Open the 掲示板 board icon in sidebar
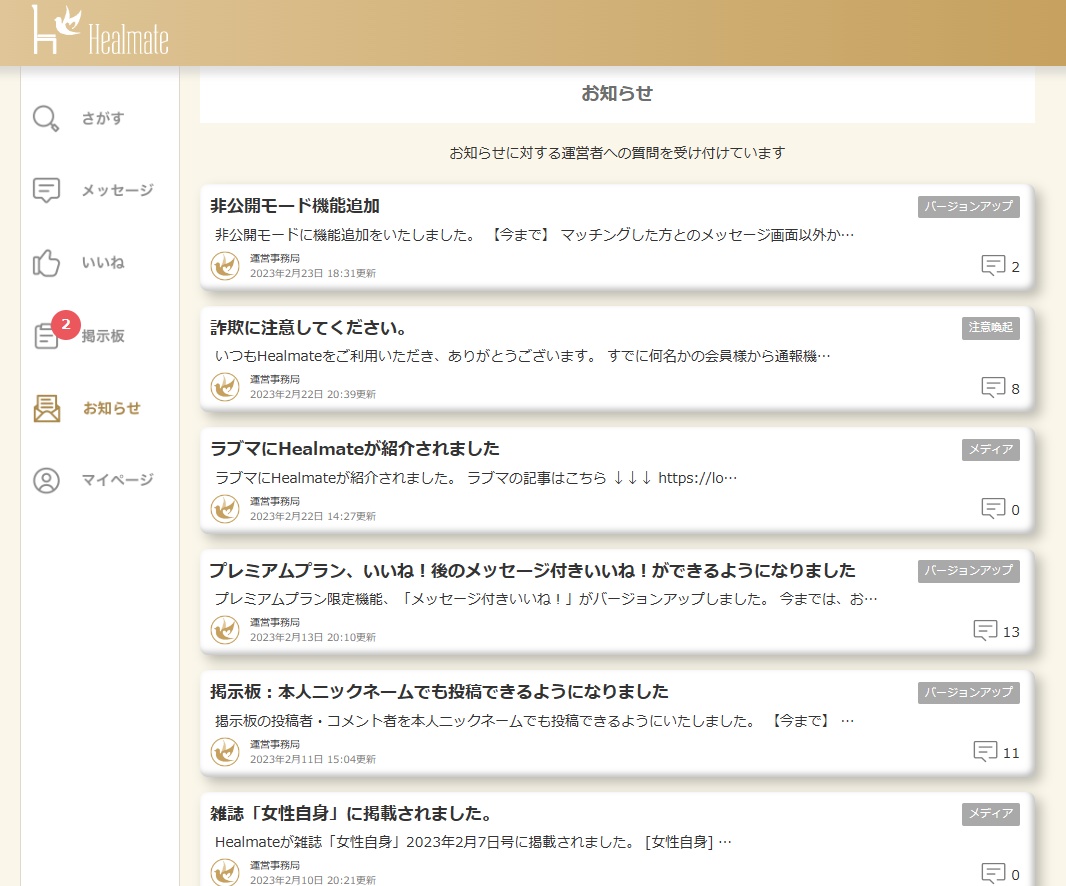 [x=46, y=336]
